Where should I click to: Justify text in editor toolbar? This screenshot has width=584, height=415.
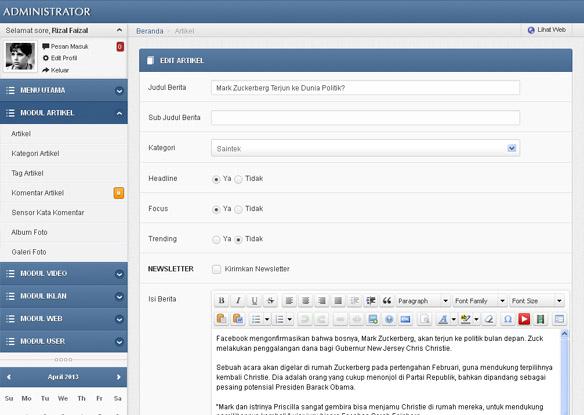[338, 301]
